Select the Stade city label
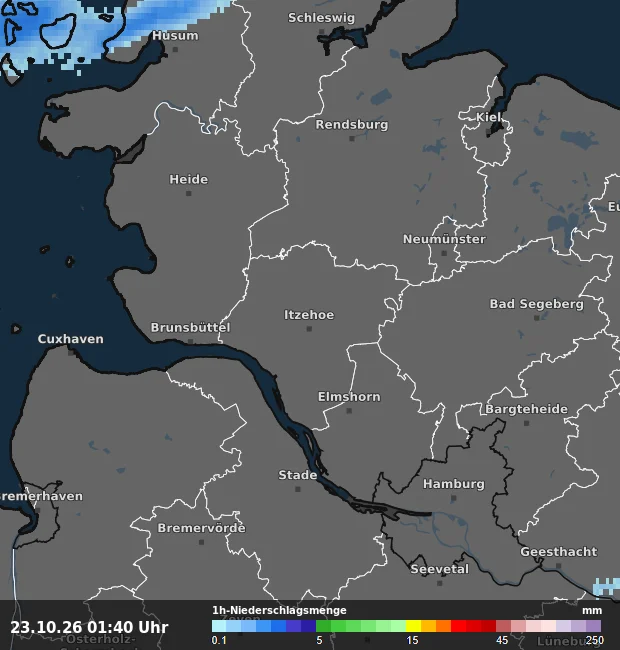 pos(298,475)
